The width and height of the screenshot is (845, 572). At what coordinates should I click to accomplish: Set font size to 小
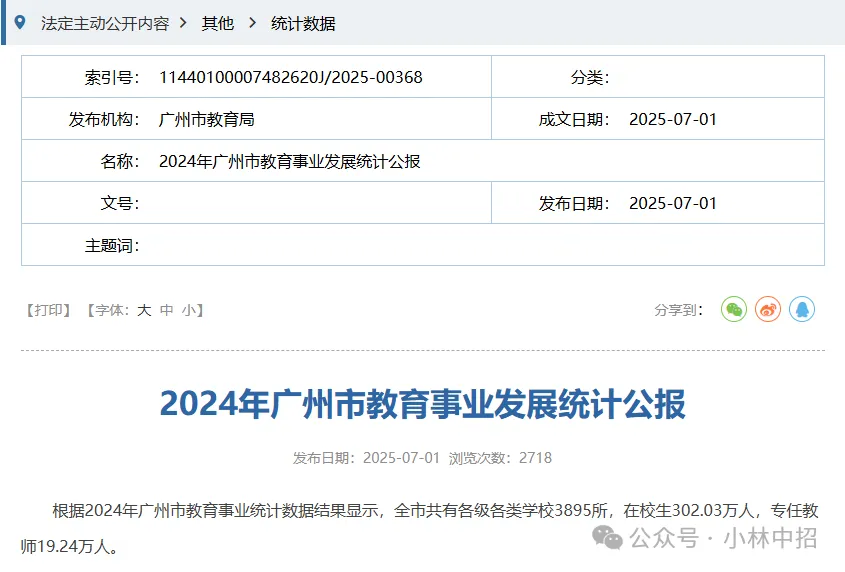189,310
